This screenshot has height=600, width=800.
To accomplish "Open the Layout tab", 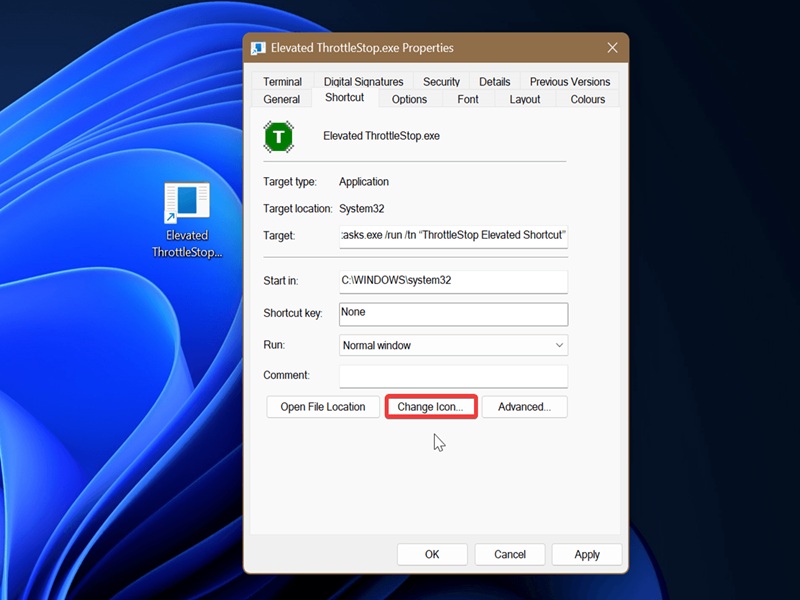I will 524,99.
